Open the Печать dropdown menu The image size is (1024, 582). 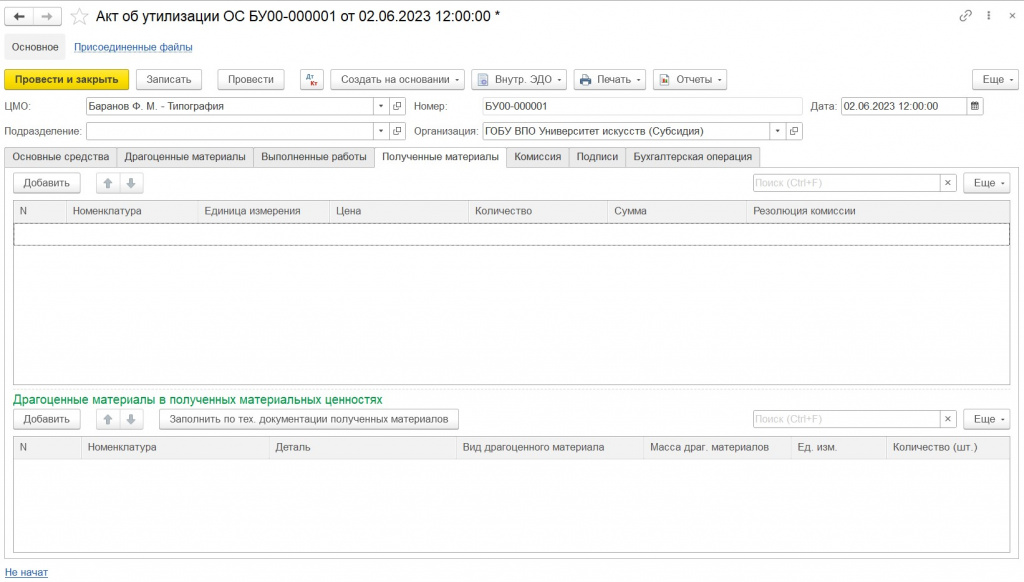click(610, 80)
